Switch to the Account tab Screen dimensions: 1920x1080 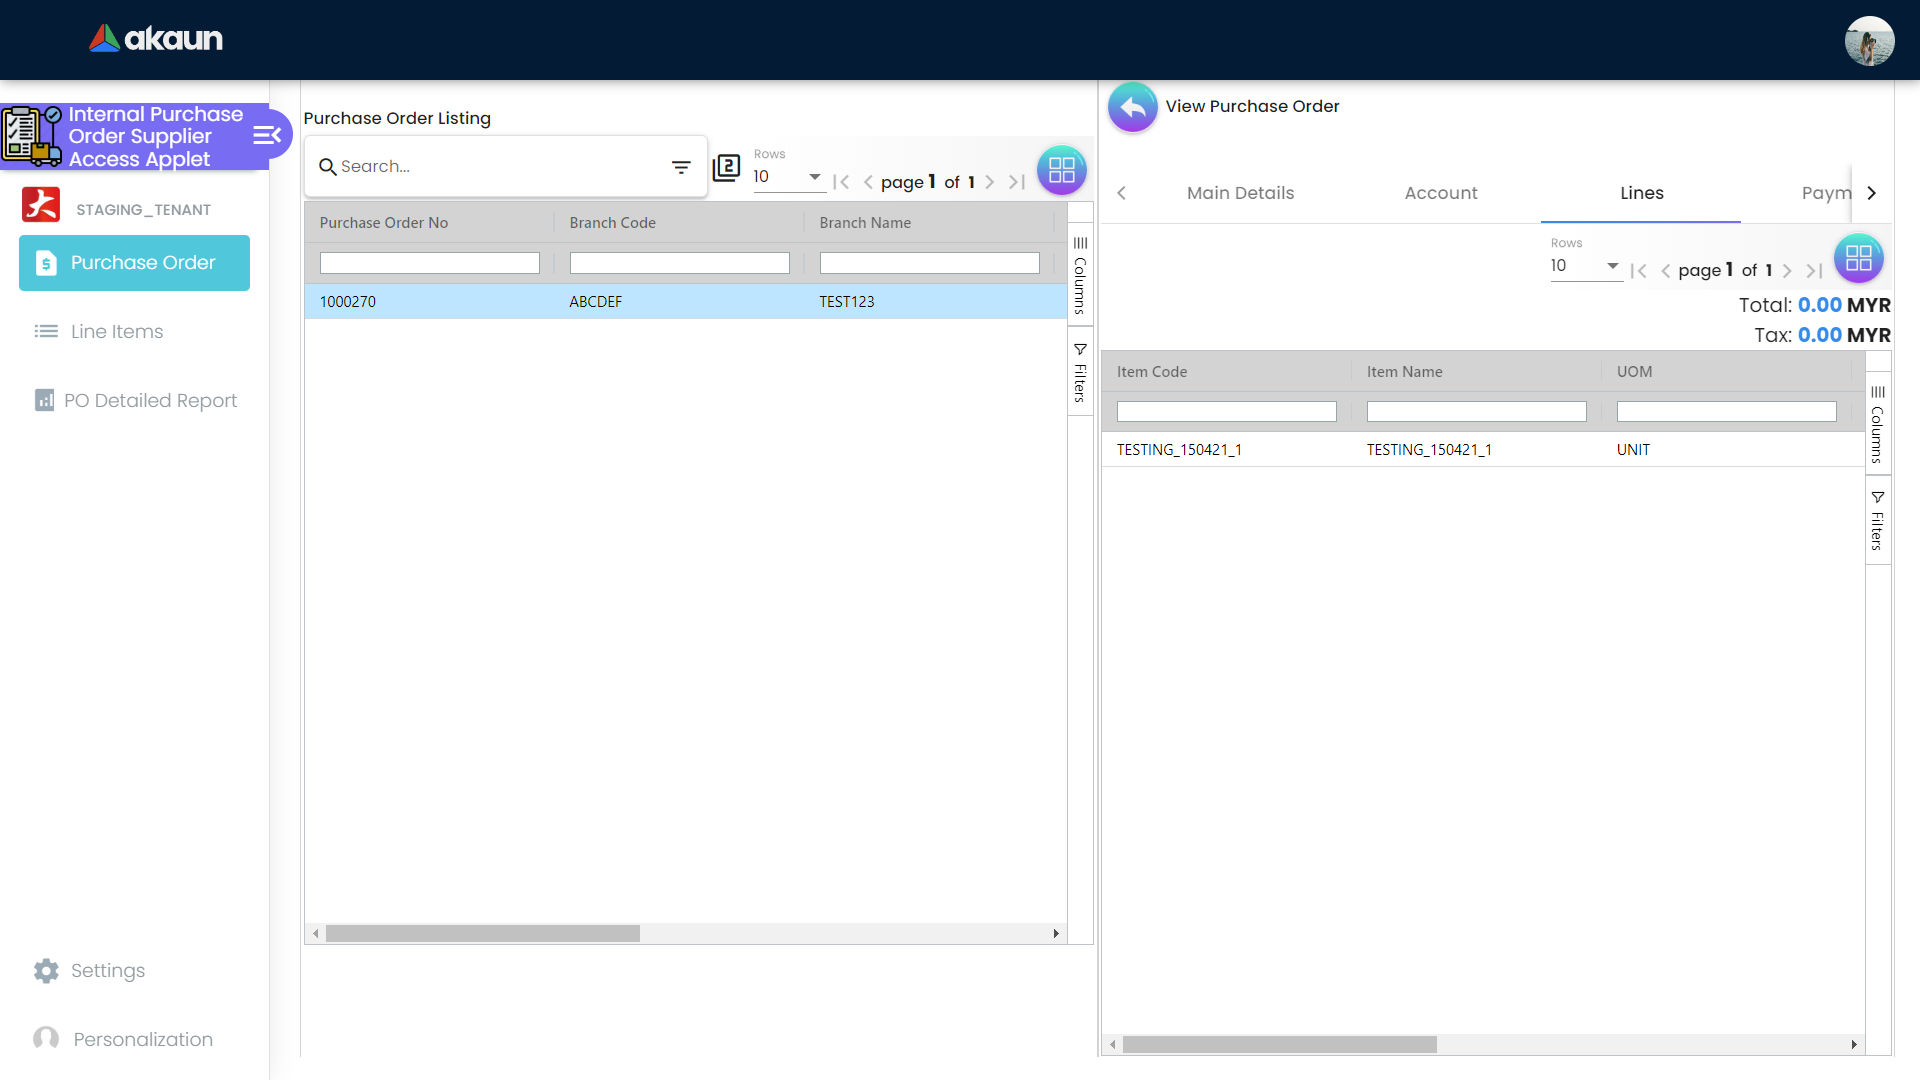[1440, 193]
